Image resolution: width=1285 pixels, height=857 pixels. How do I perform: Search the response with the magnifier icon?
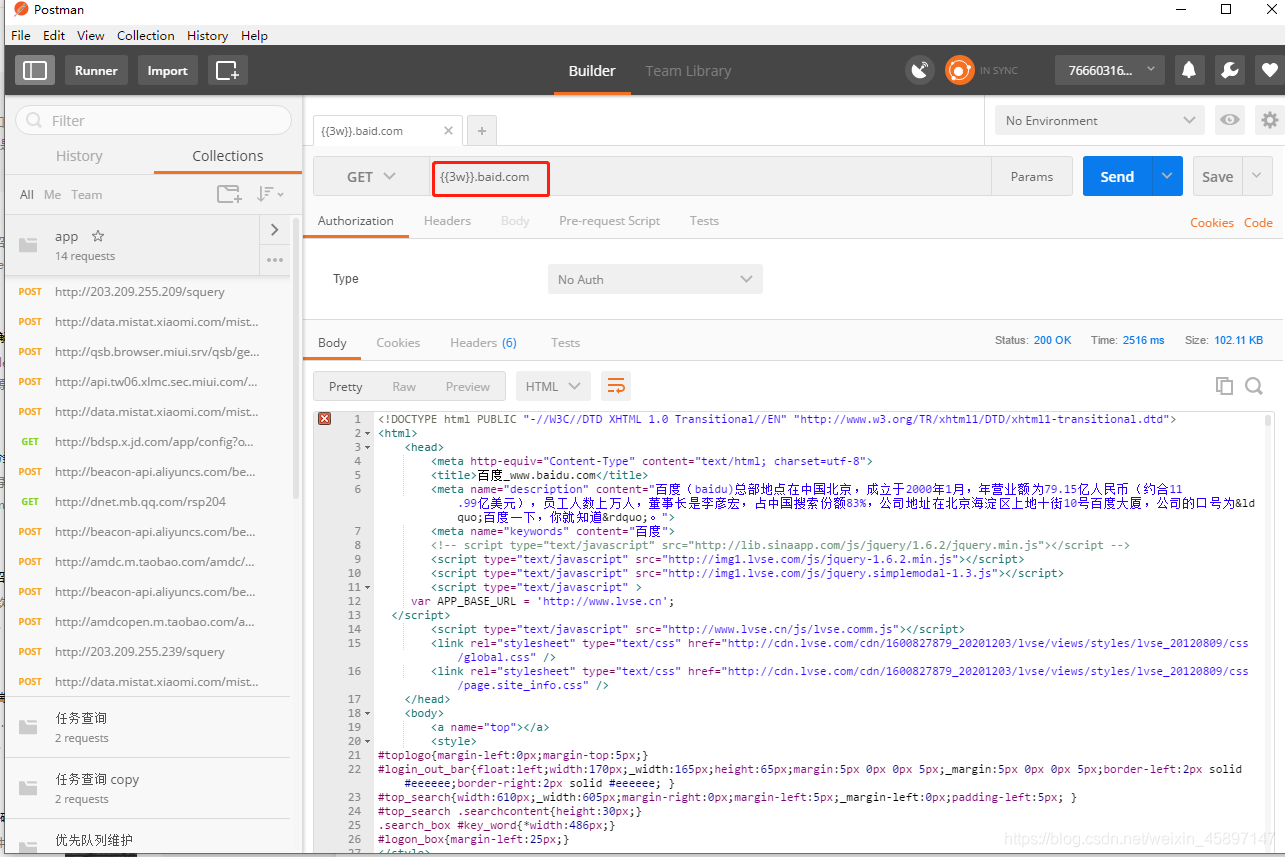(1254, 386)
